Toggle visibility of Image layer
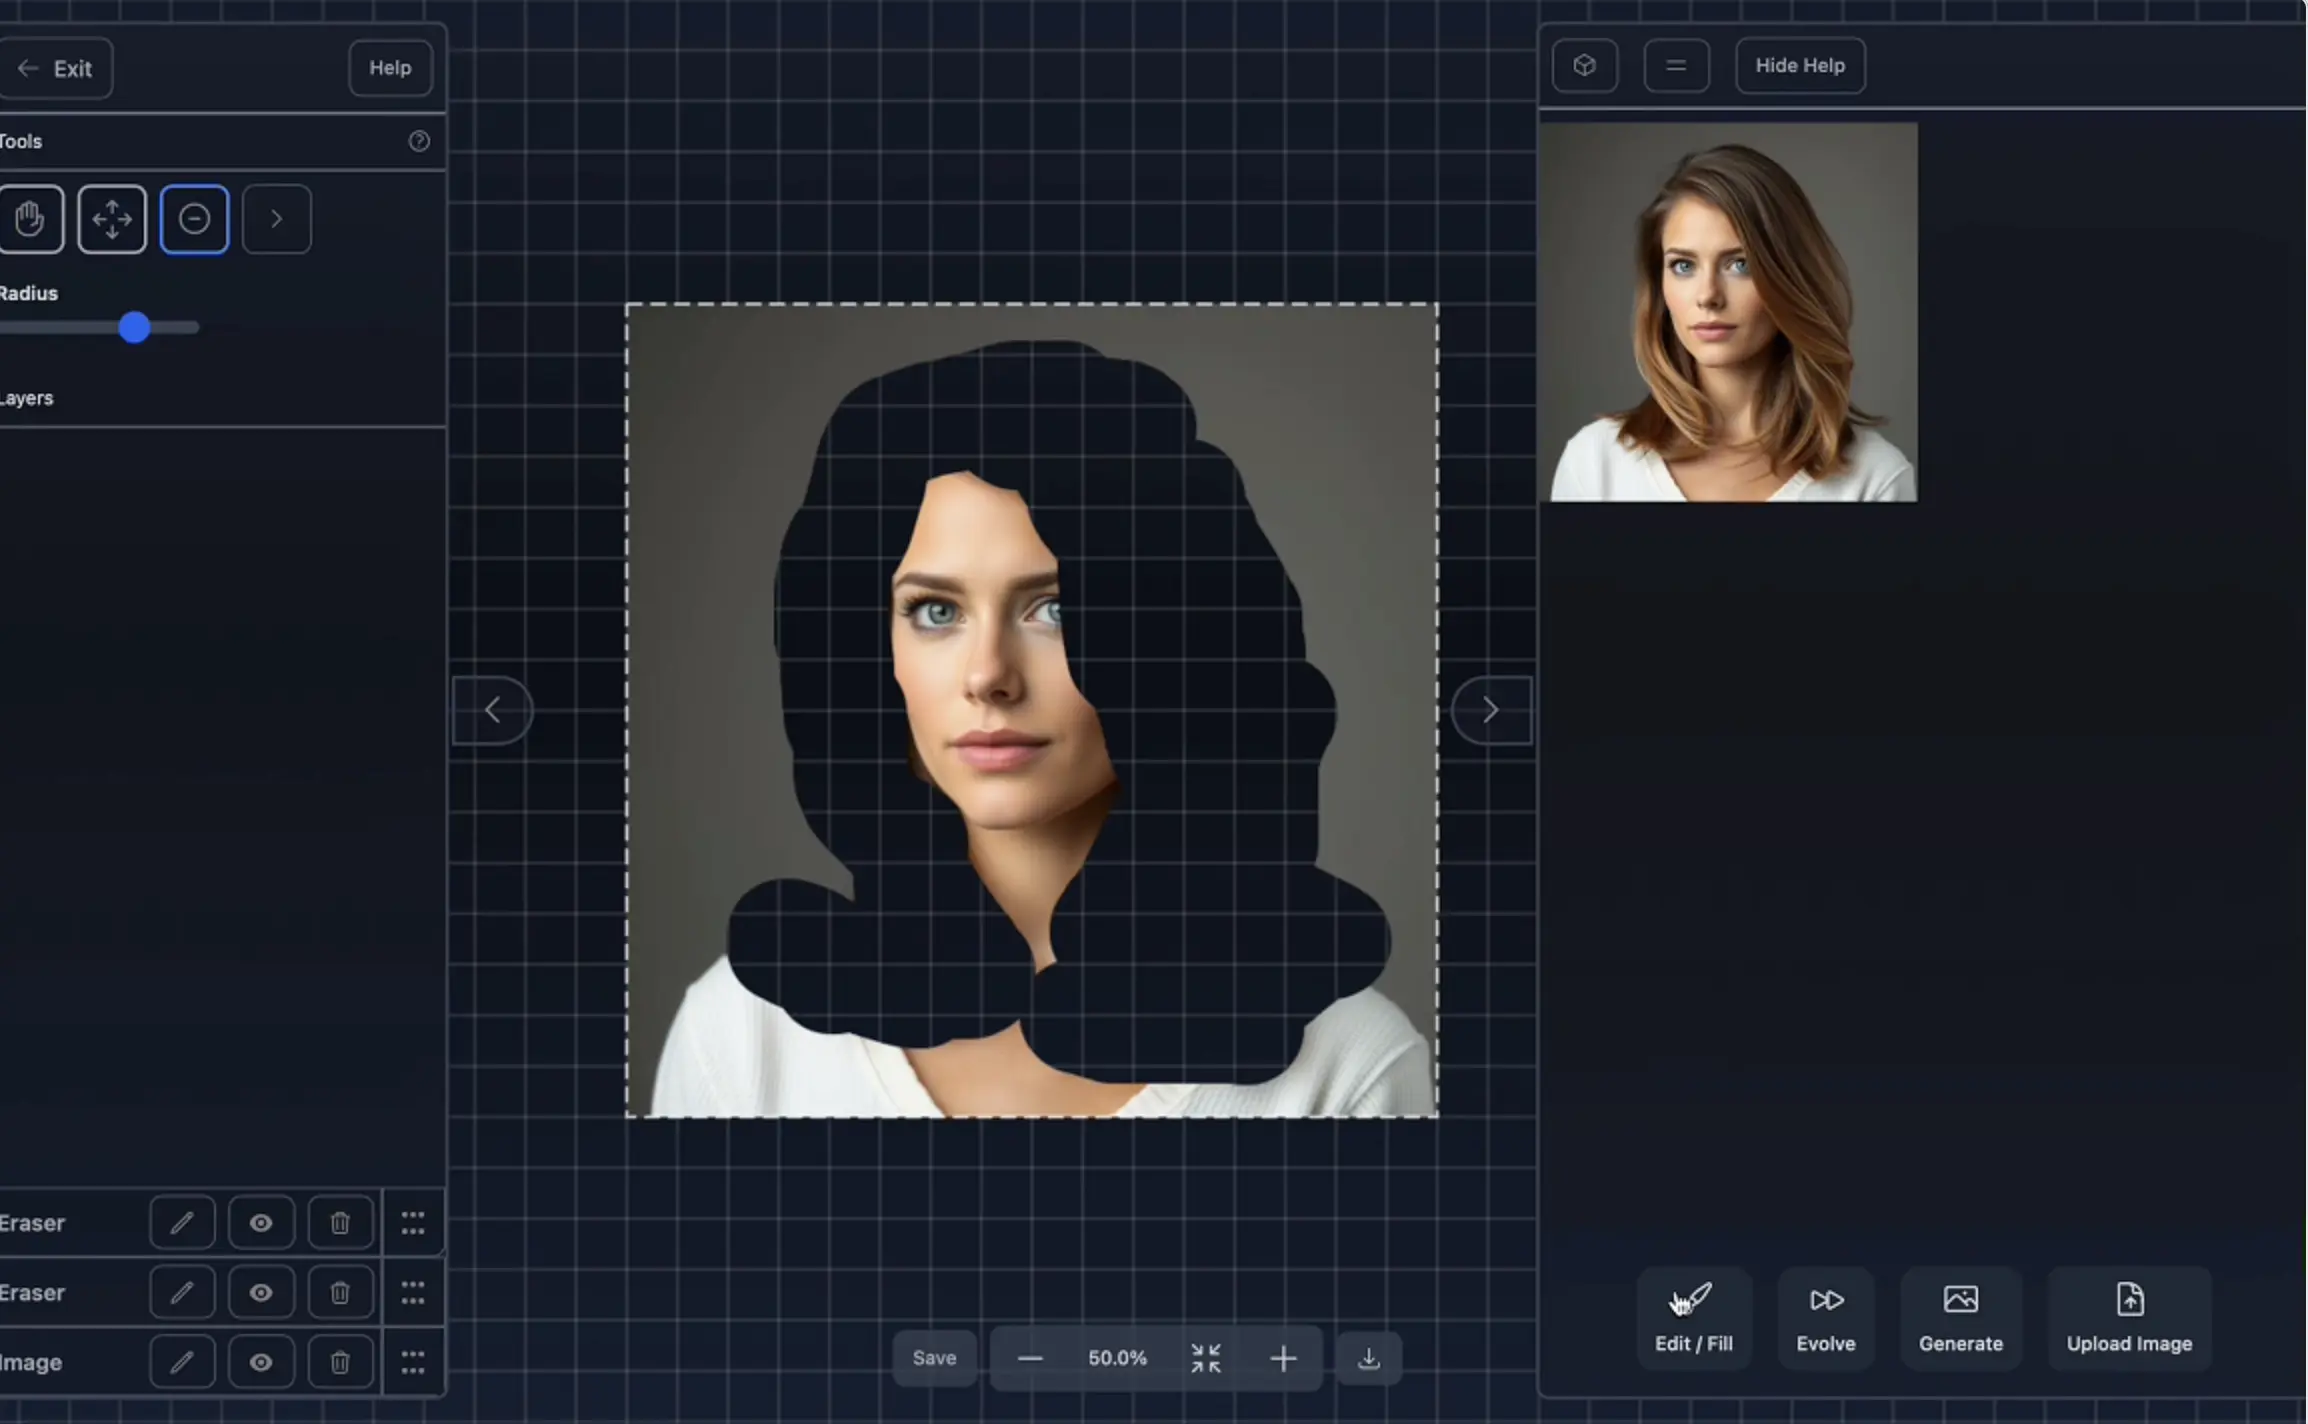Viewport: 2308px width, 1424px height. tap(260, 1360)
